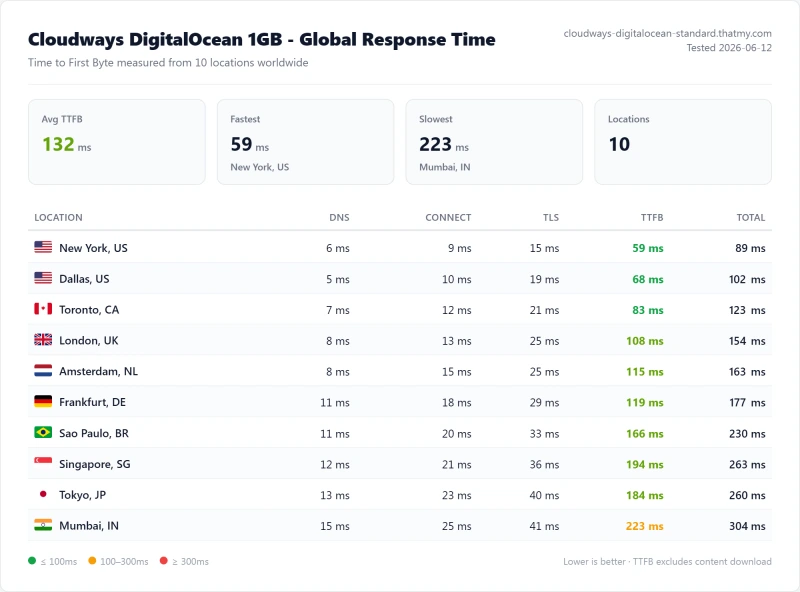The width and height of the screenshot is (800, 592).
Task: Click the Tested 2026-06-12 date
Action: pos(729,48)
